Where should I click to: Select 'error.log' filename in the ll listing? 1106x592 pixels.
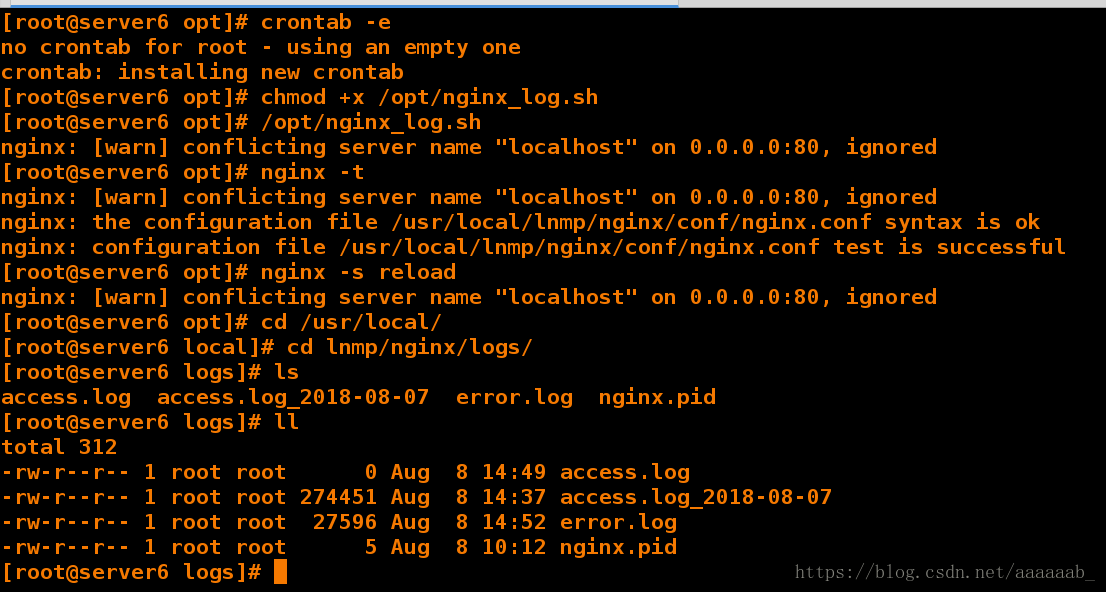(x=619, y=522)
